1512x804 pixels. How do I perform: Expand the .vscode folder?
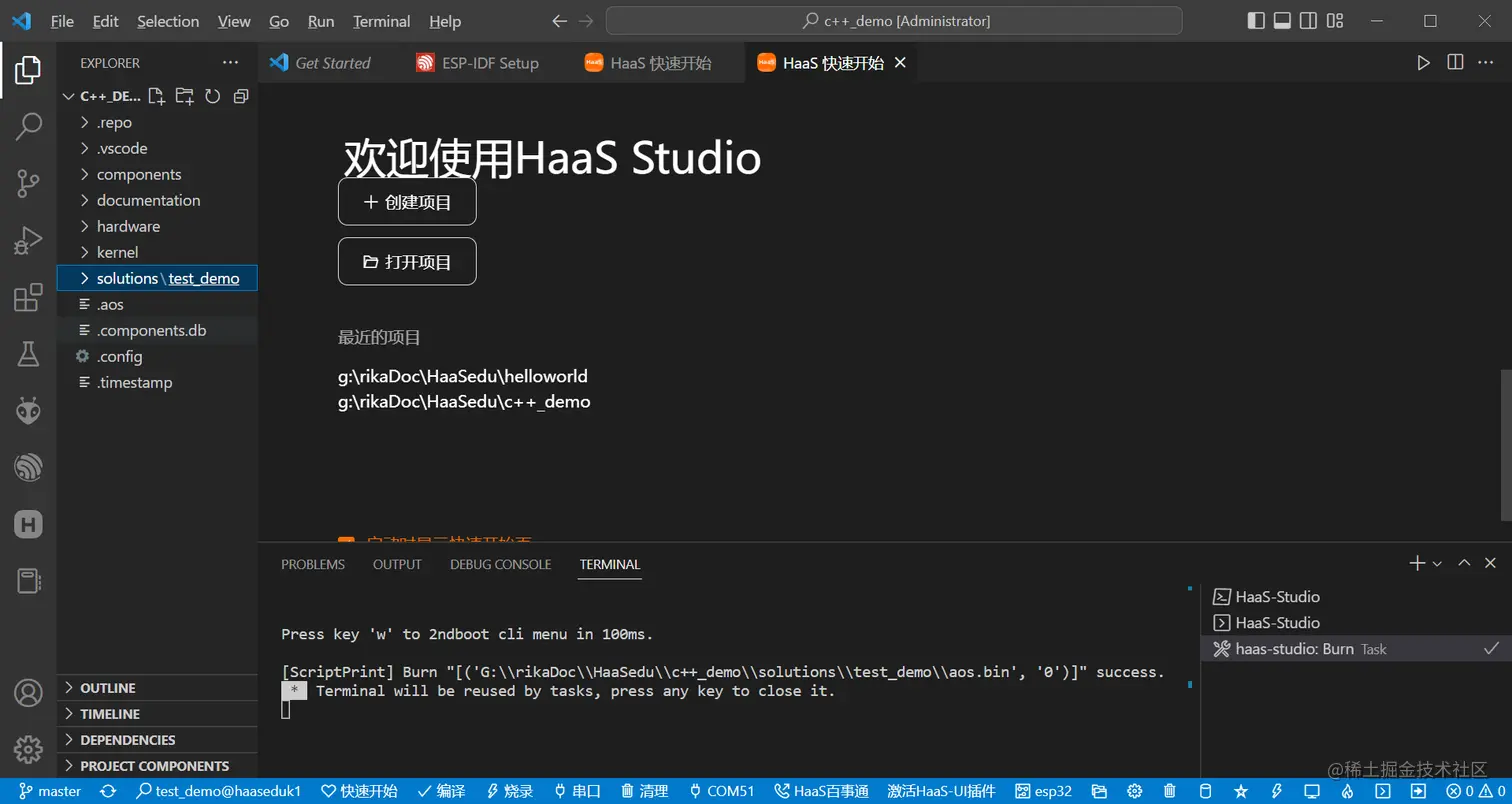click(157, 149)
